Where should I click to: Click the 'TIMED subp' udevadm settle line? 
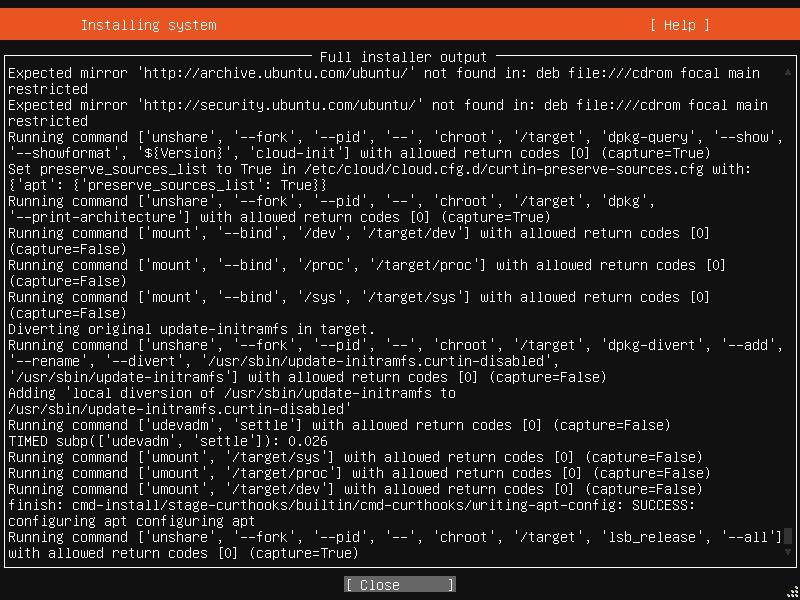tap(168, 441)
